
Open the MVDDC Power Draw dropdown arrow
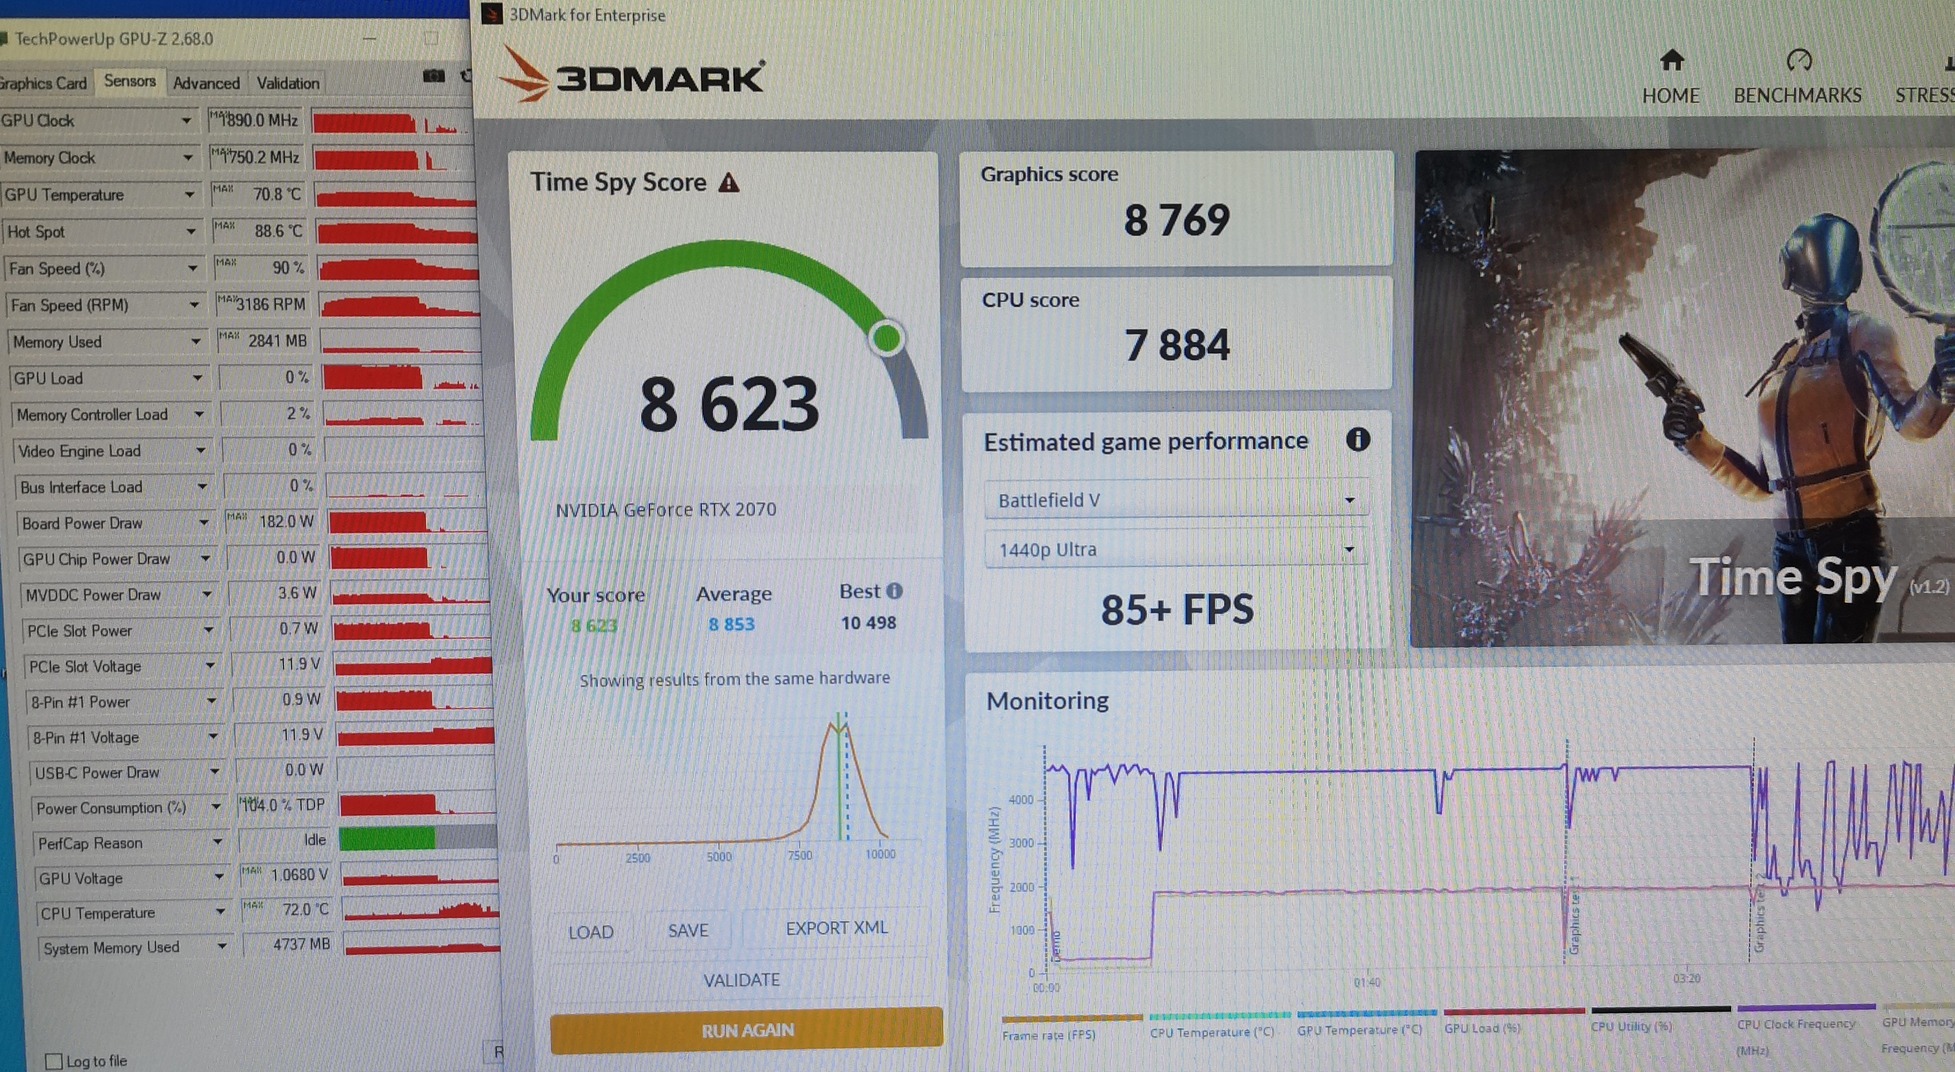pos(206,595)
